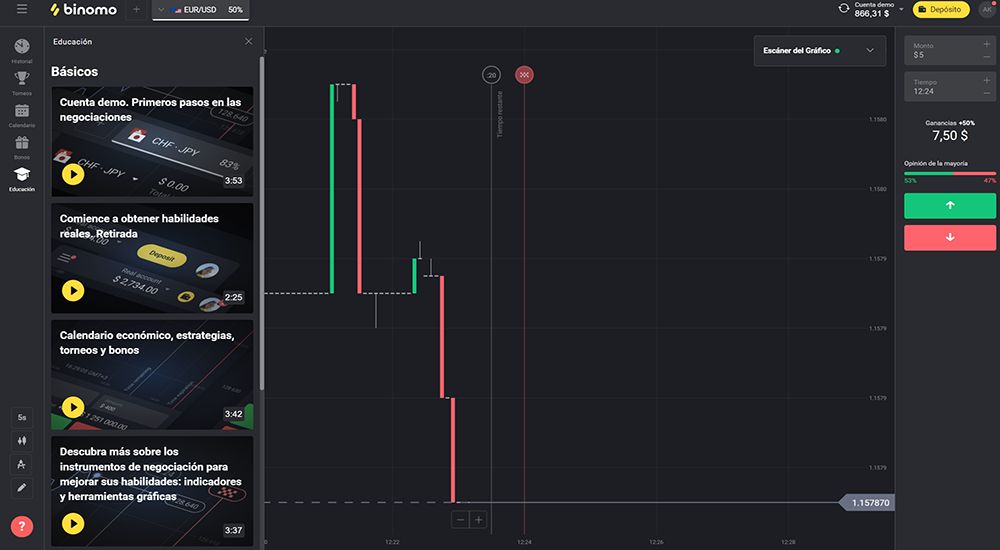
Task: Play the 'Cuenta demo. Primeros pasos' video
Action: (x=73, y=175)
